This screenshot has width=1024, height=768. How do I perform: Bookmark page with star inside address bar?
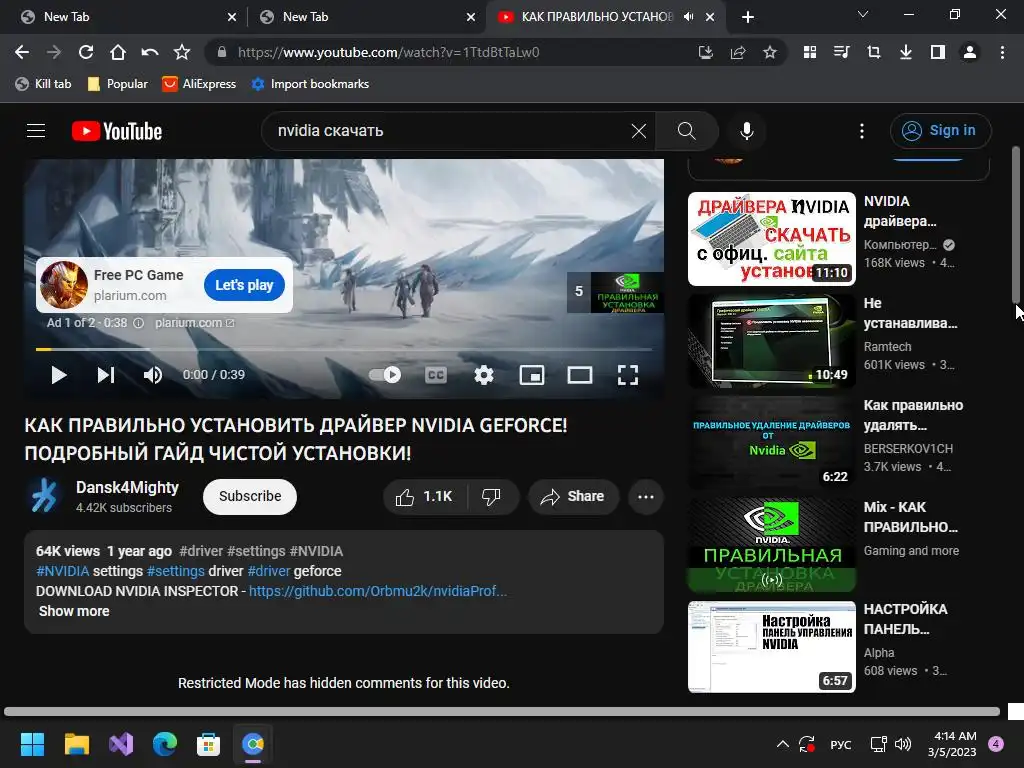pyautogui.click(x=770, y=52)
